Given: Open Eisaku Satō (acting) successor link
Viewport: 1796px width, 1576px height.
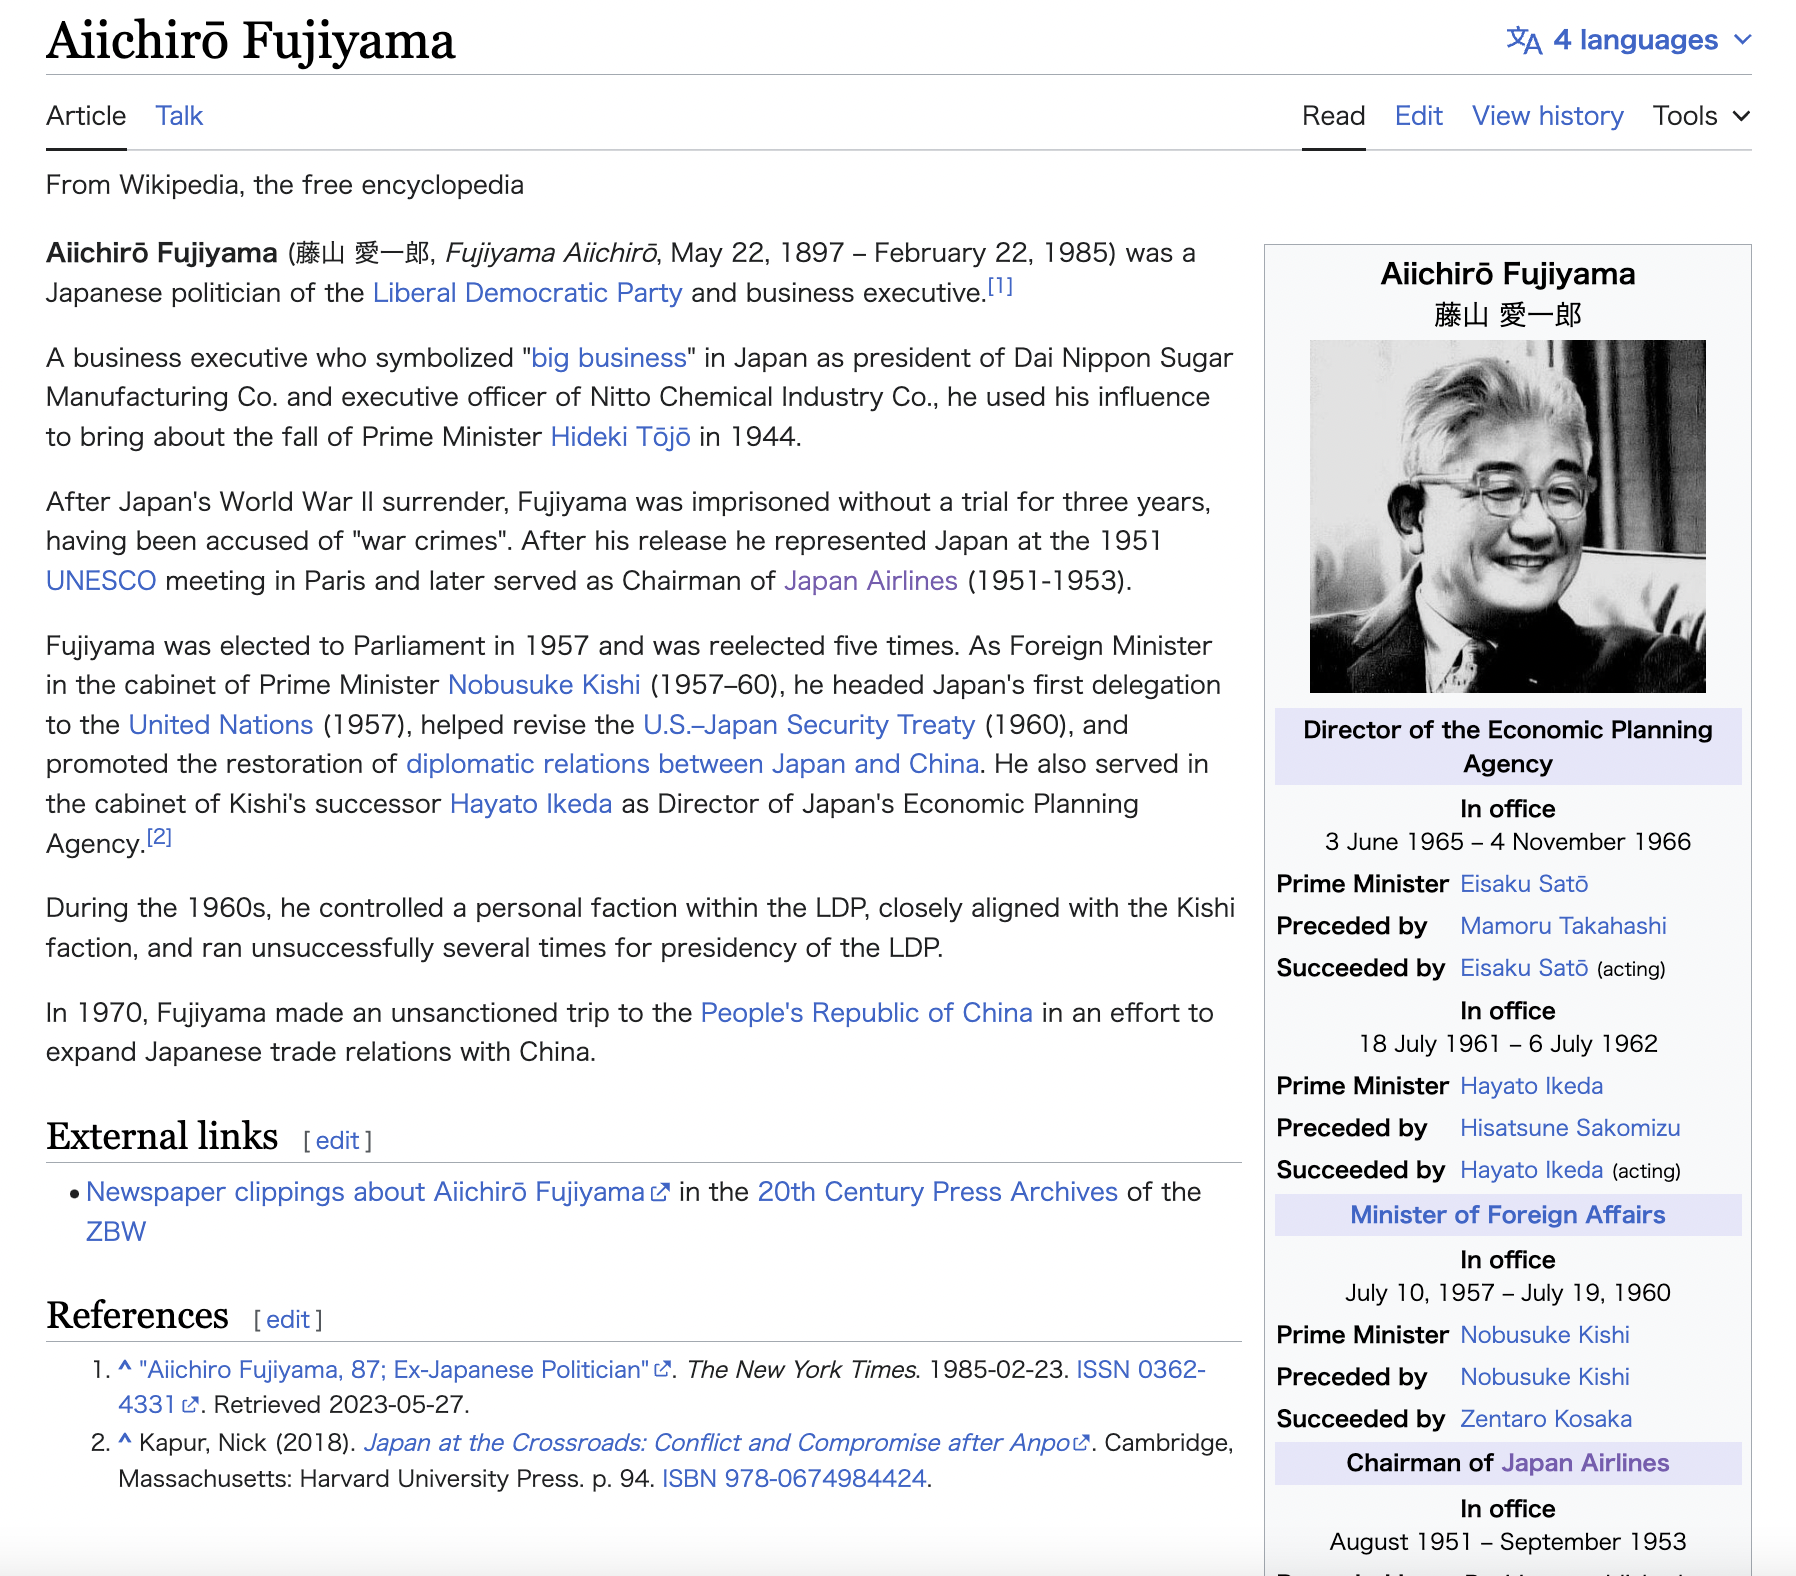Looking at the screenshot, I should (x=1524, y=968).
